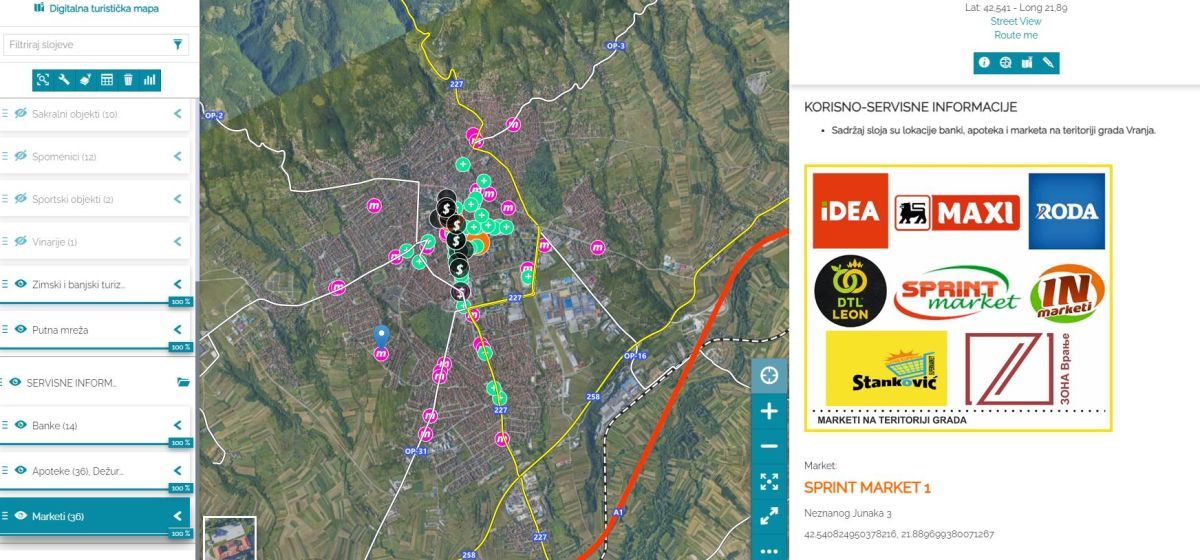The height and width of the screenshot is (560, 1200).
Task: Zoom in on the map
Action: pyautogui.click(x=769, y=411)
